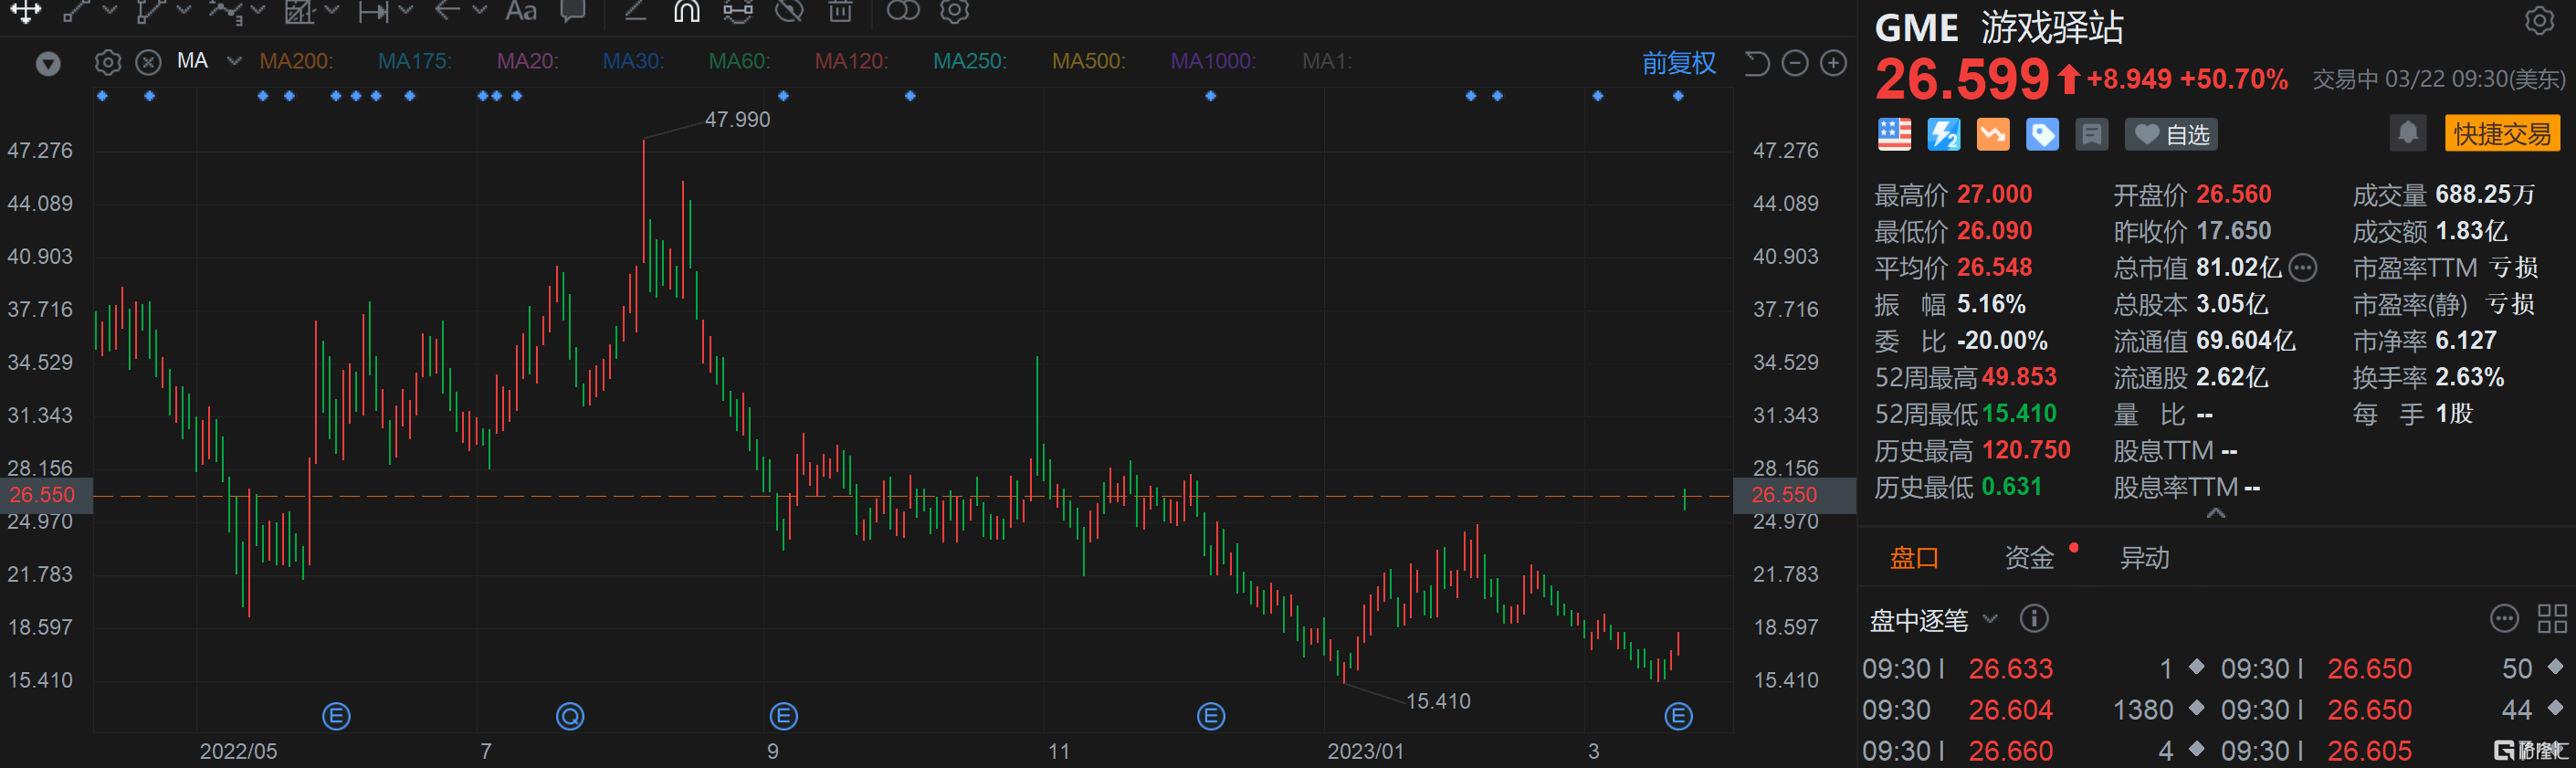The height and width of the screenshot is (768, 2576).
Task: Click the blue price tag icon
Action: click(2042, 134)
